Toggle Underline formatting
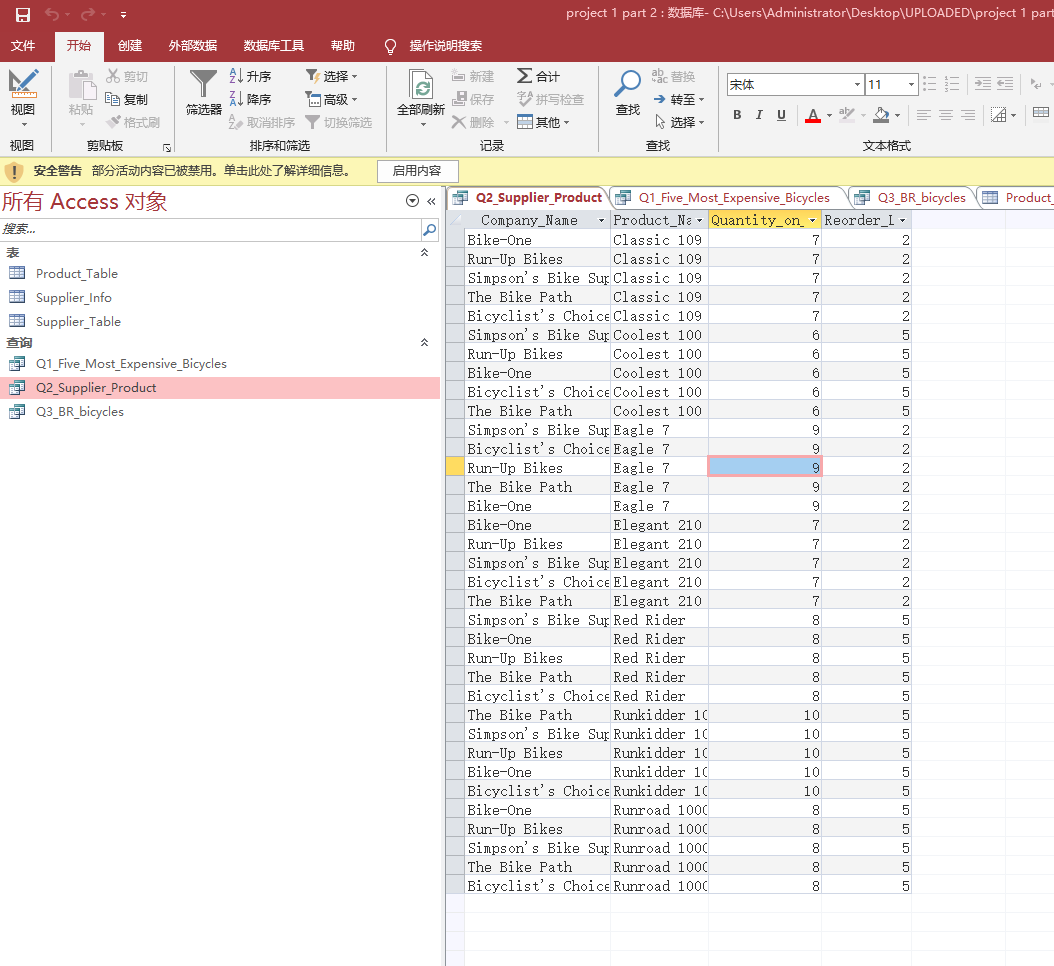 781,114
